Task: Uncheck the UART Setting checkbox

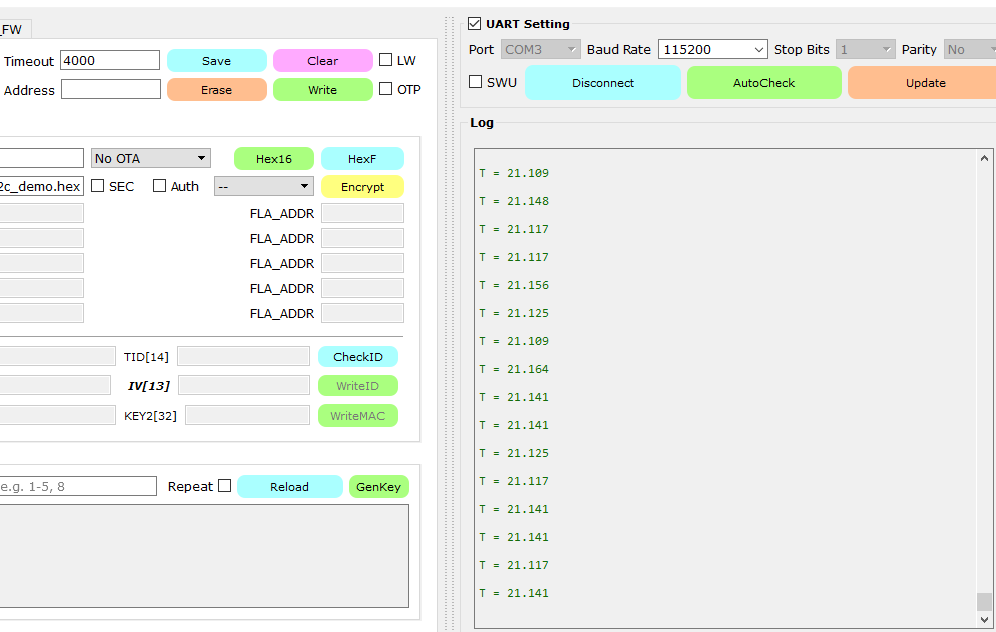Action: tap(475, 24)
